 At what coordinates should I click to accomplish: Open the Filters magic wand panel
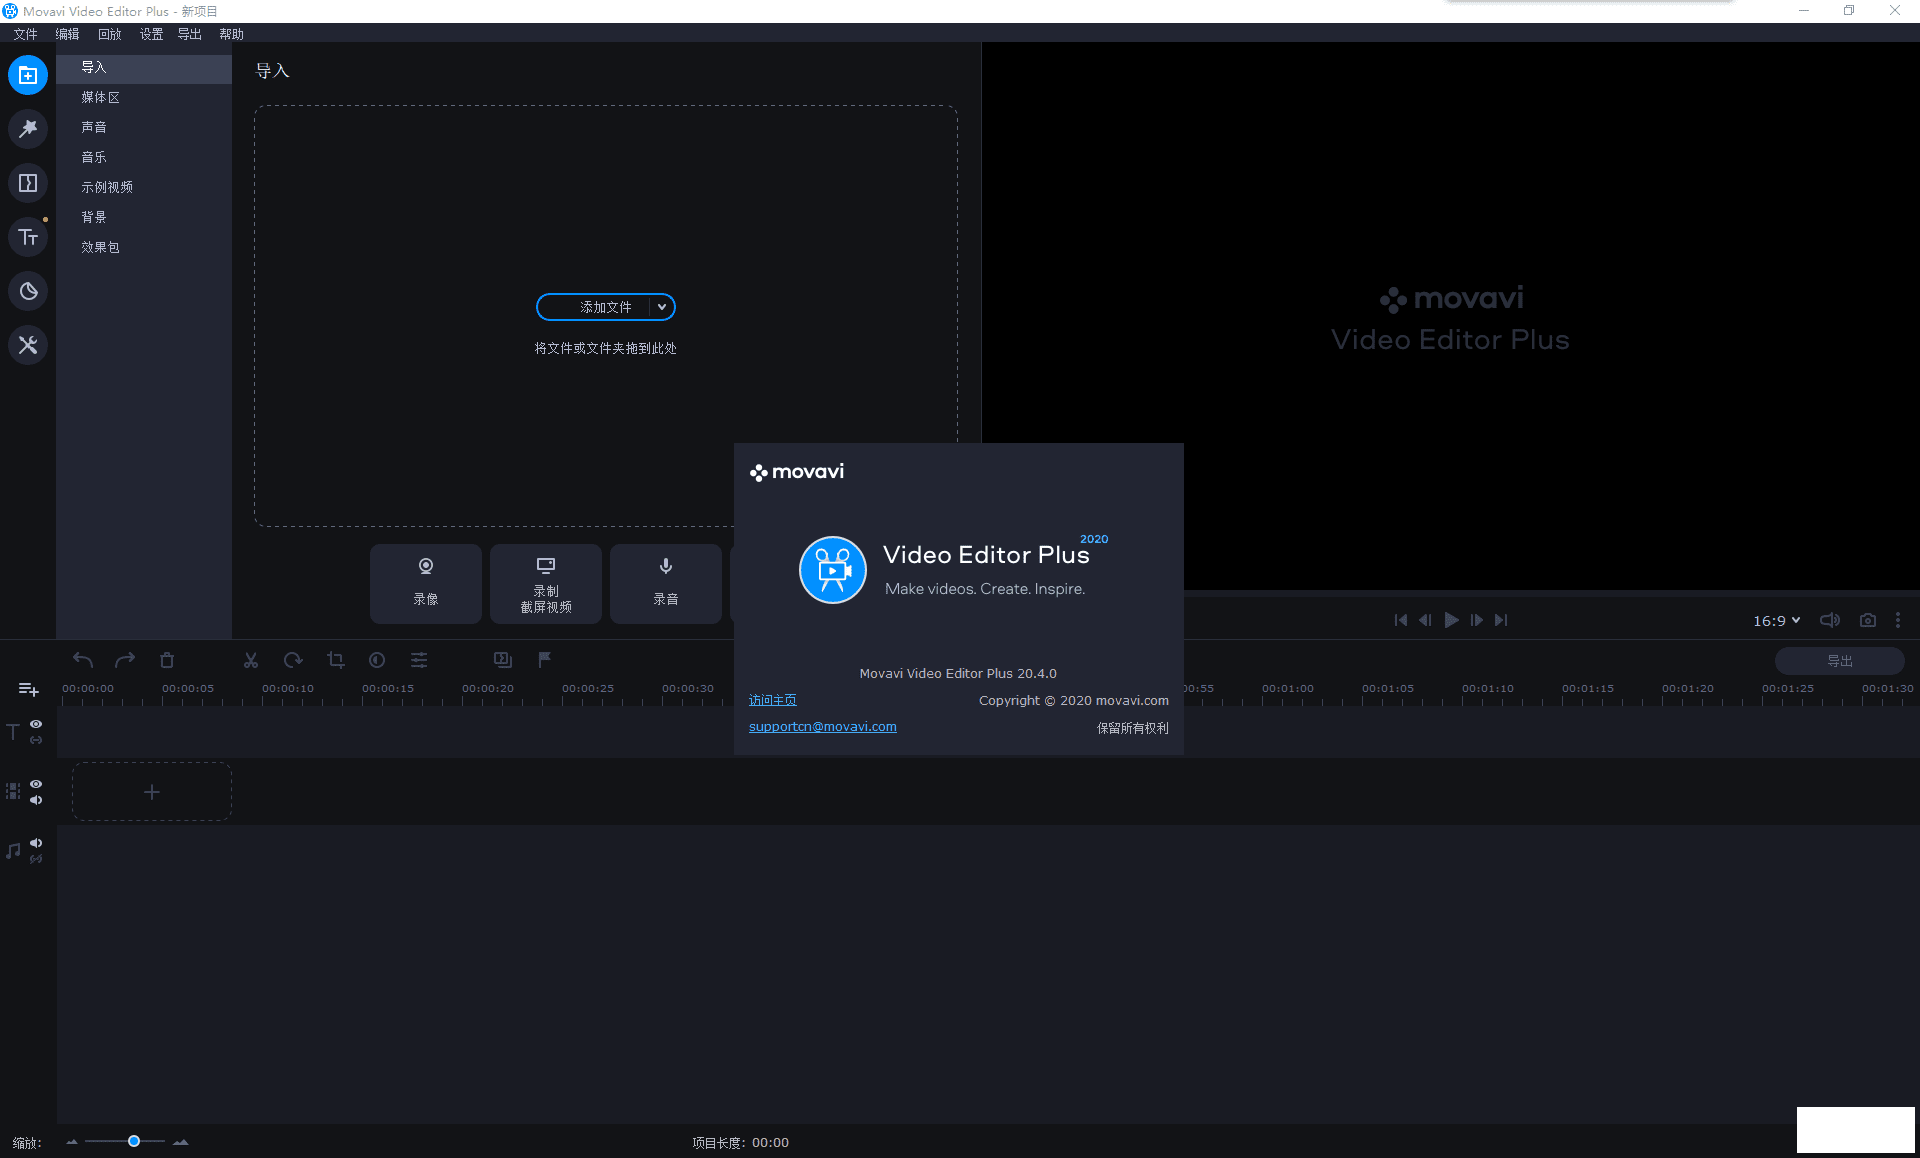(28, 129)
